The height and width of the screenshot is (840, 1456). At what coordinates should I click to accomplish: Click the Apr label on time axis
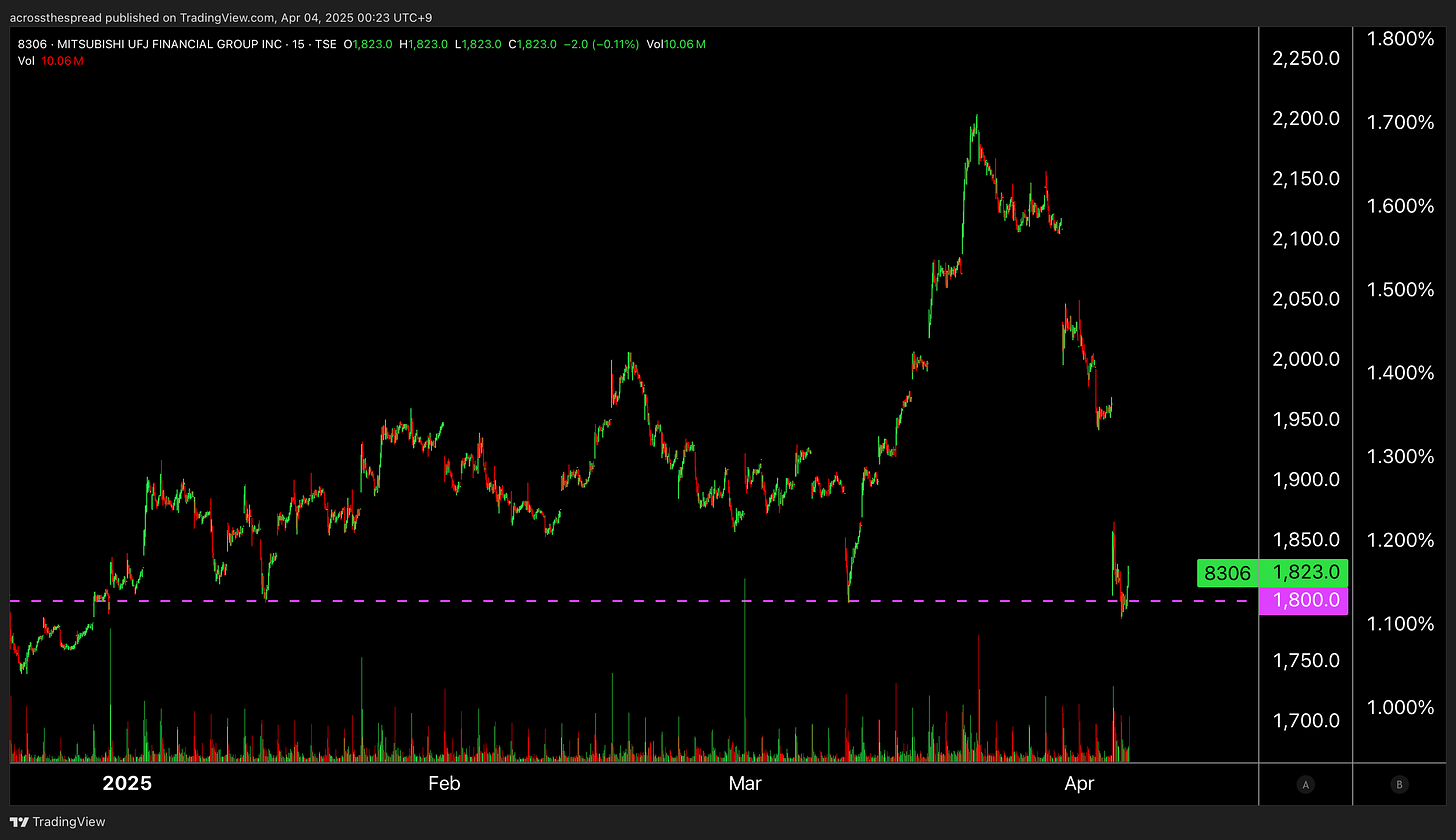coord(1079,783)
